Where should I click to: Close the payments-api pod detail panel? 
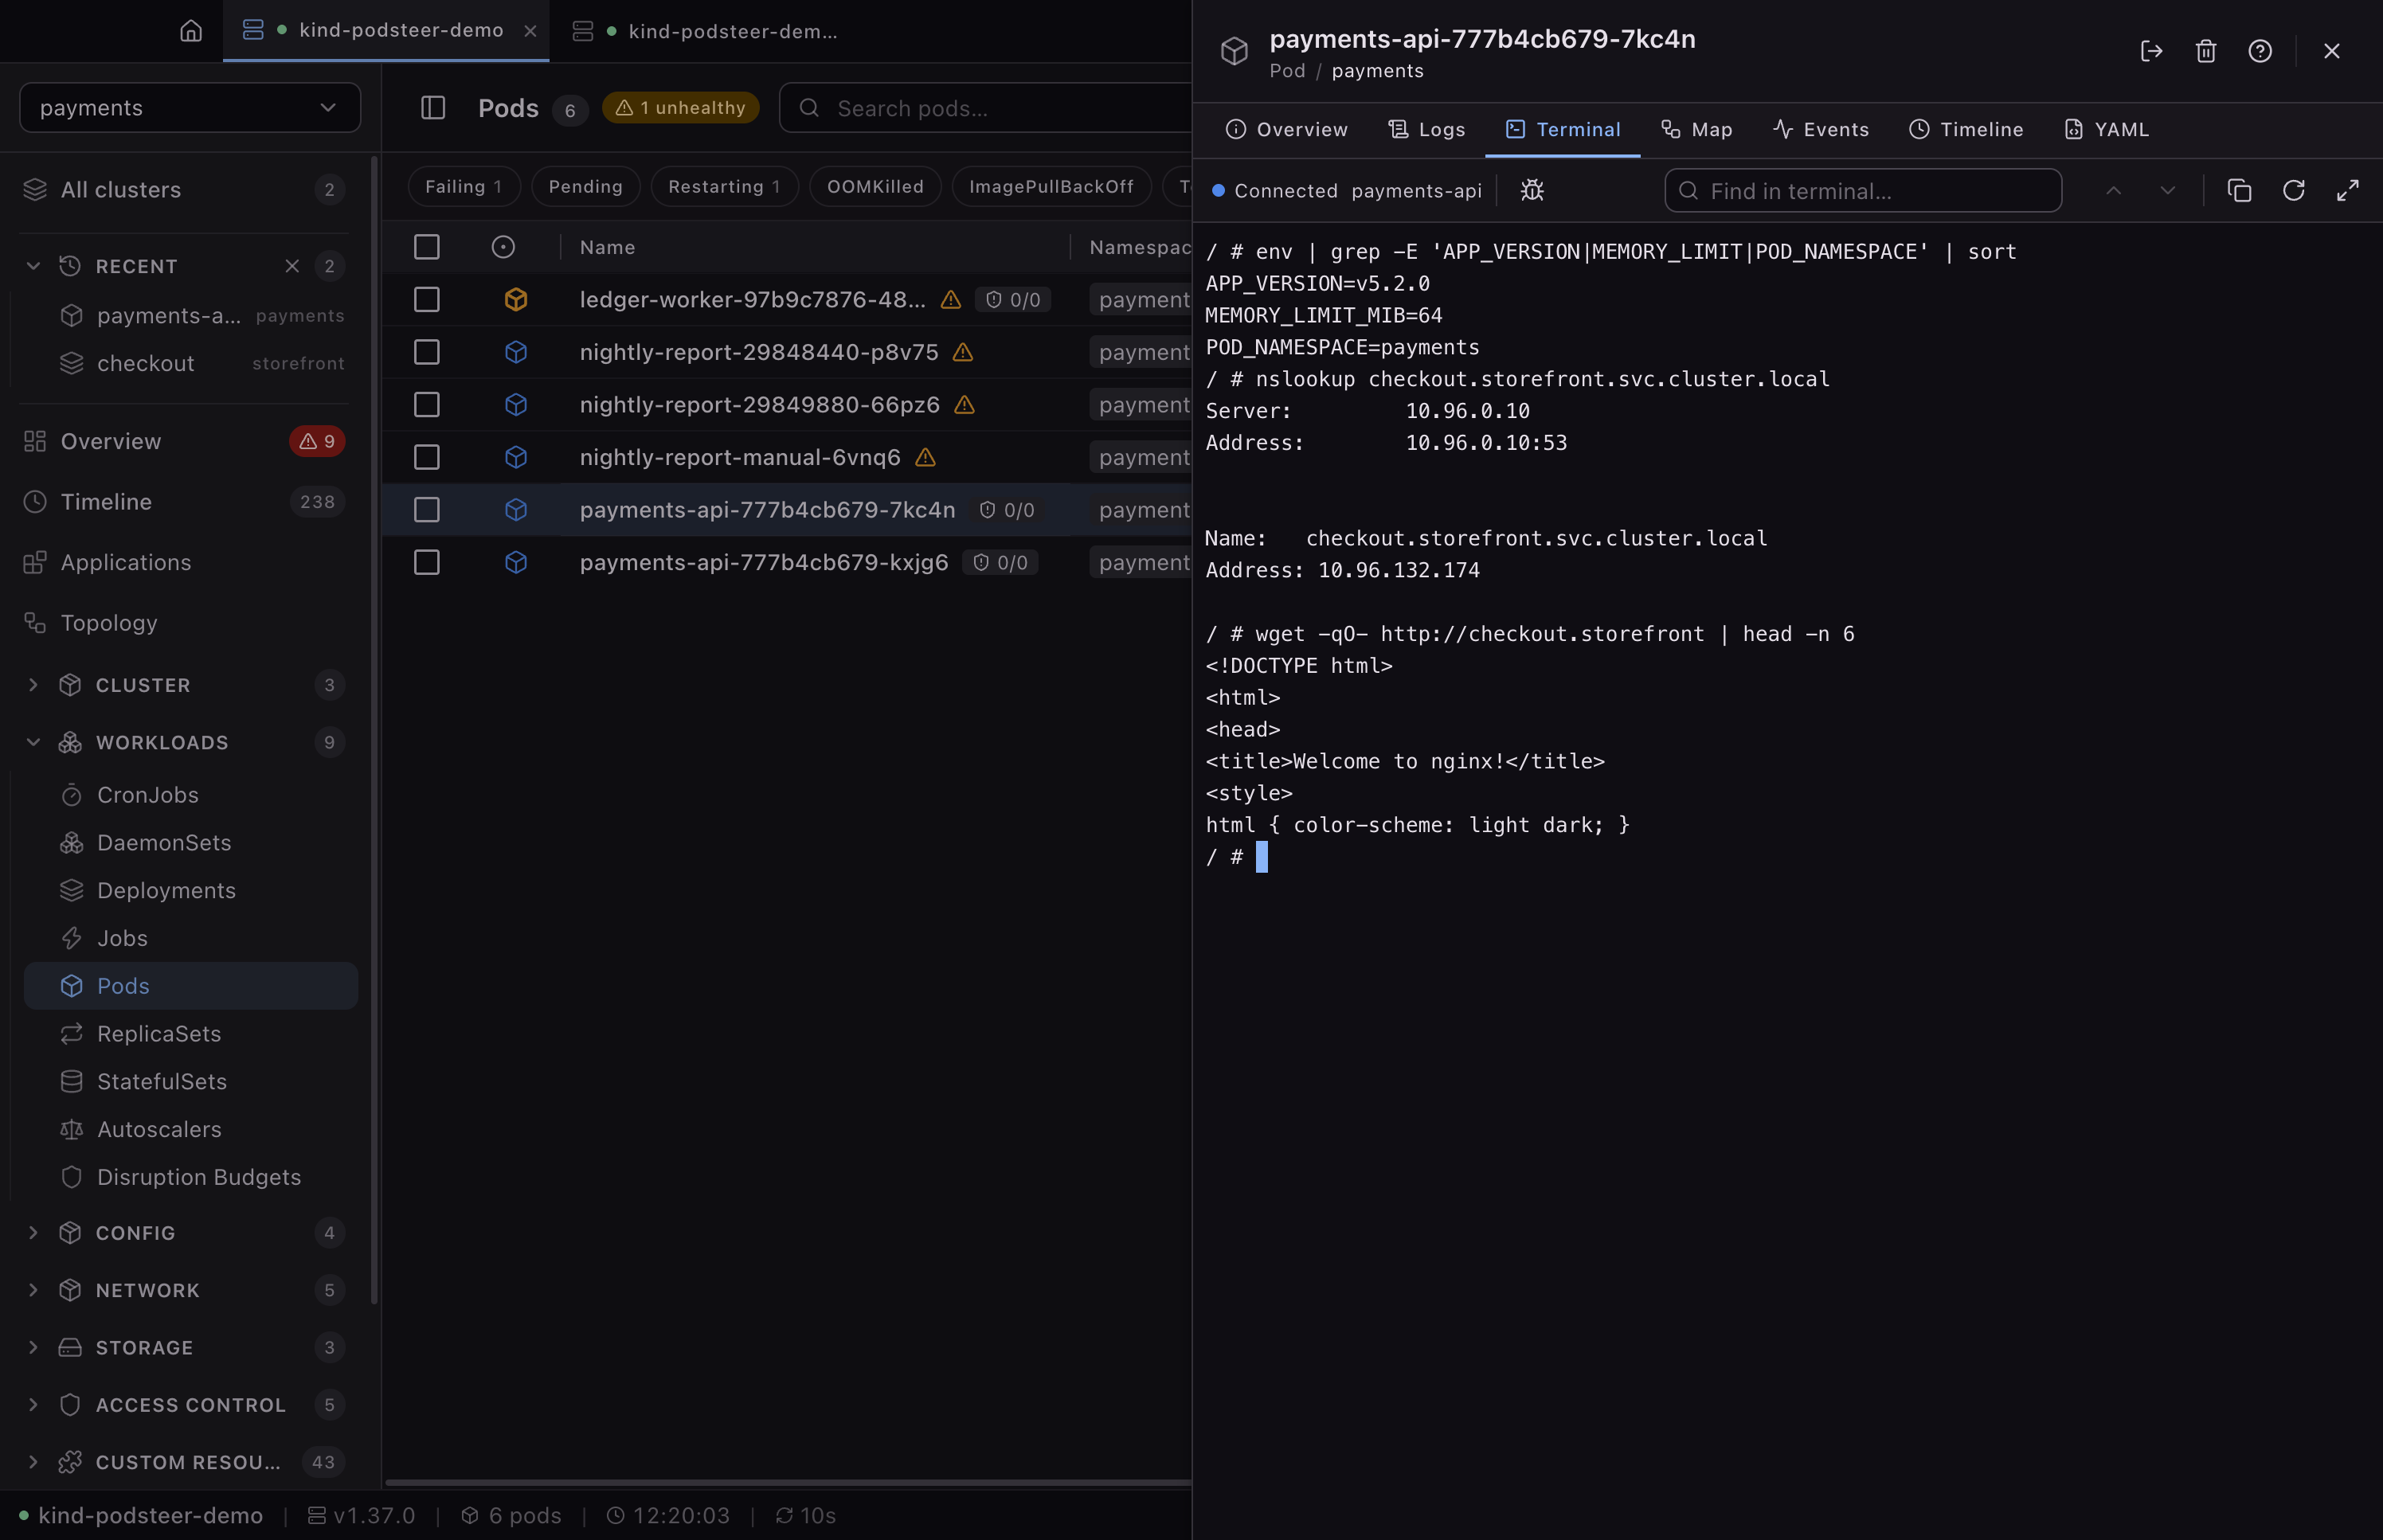2332,51
